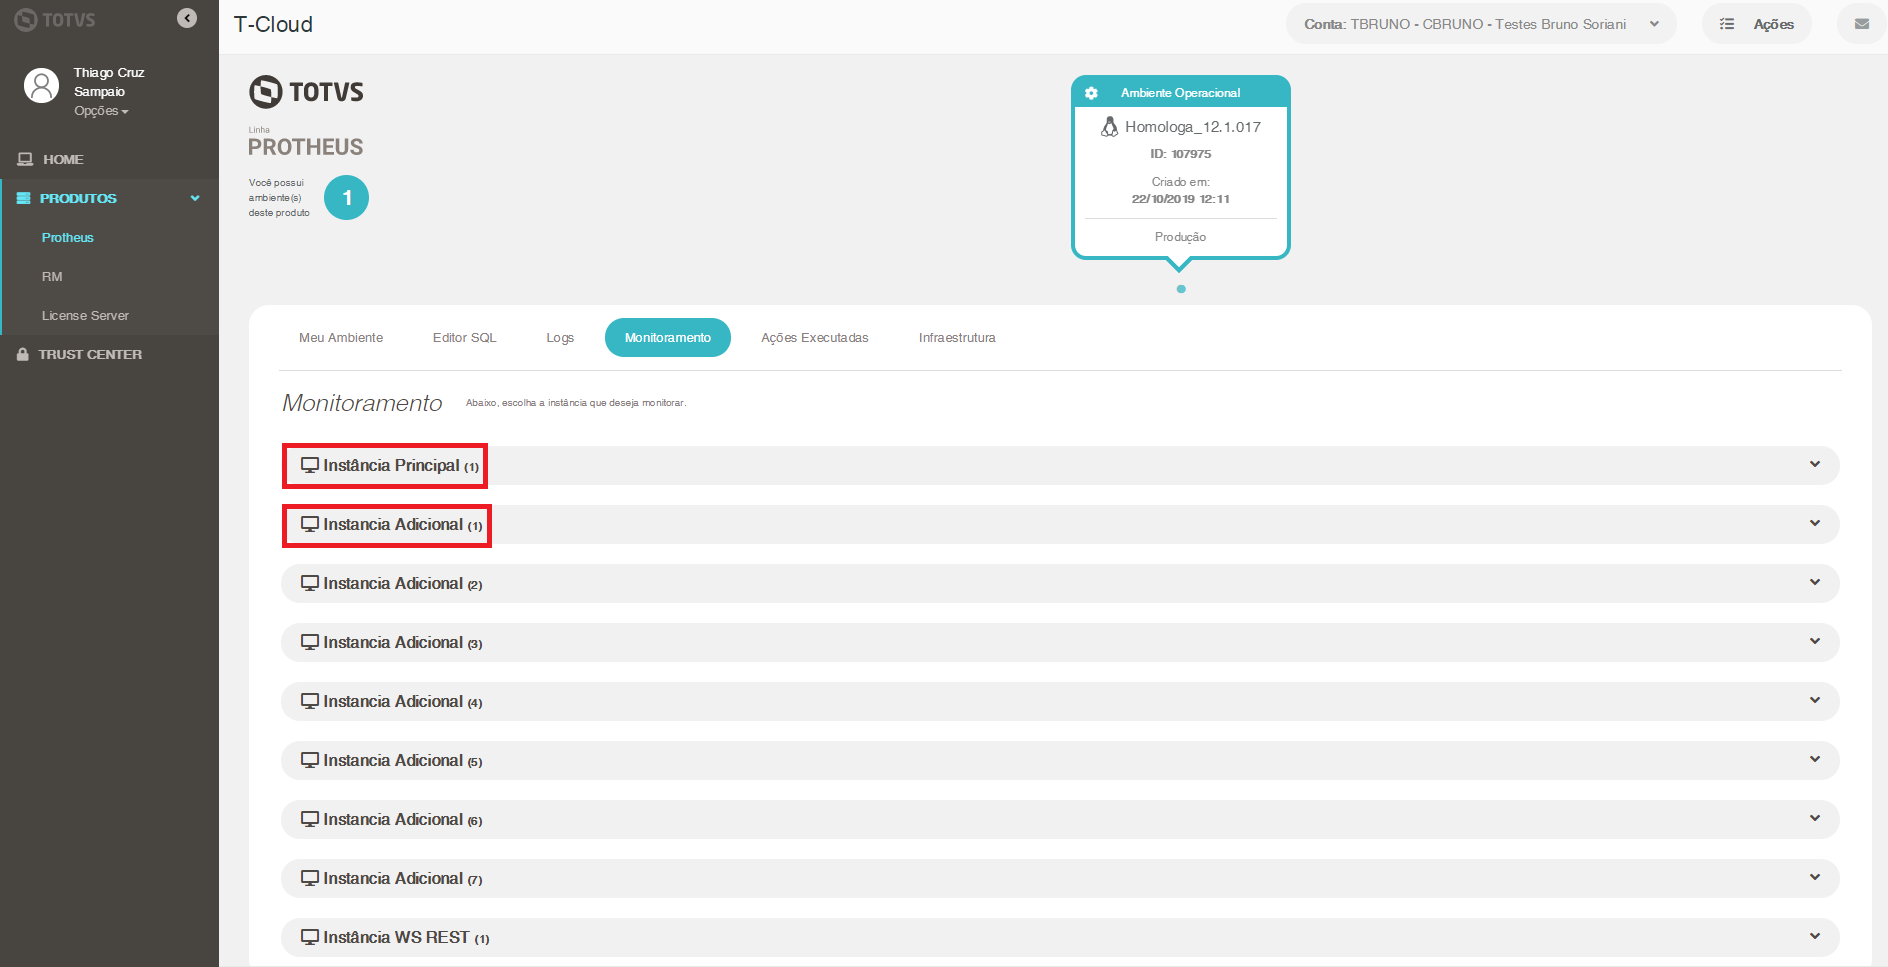Open the Infraestrutura tab
Screen dimensions: 1888x967
(x=957, y=338)
